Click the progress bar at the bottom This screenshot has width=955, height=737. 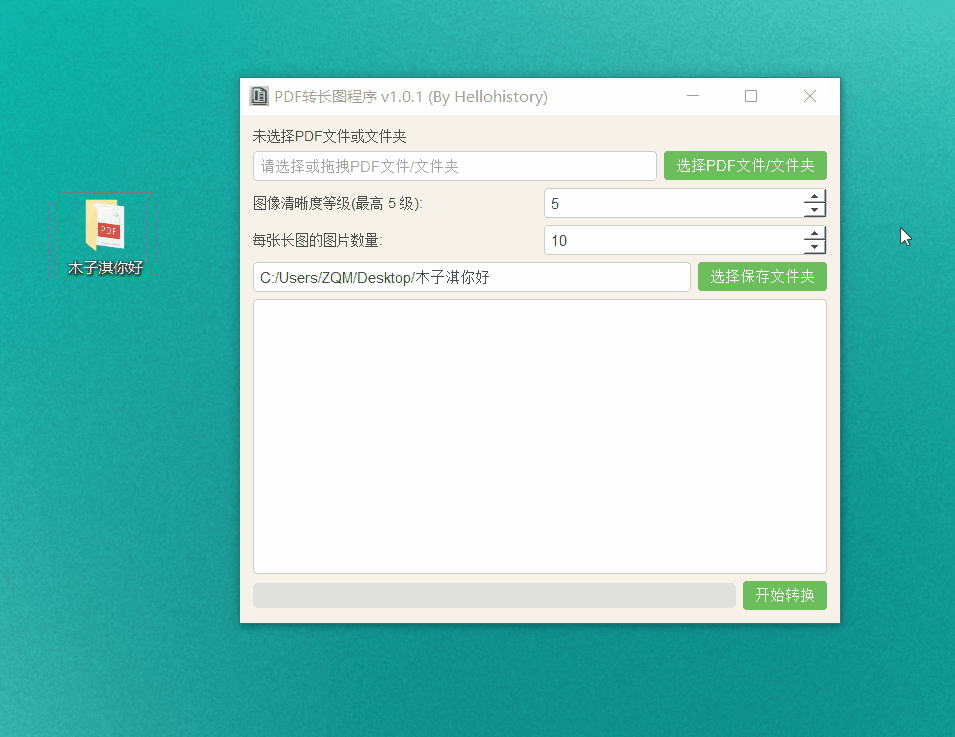[494, 595]
